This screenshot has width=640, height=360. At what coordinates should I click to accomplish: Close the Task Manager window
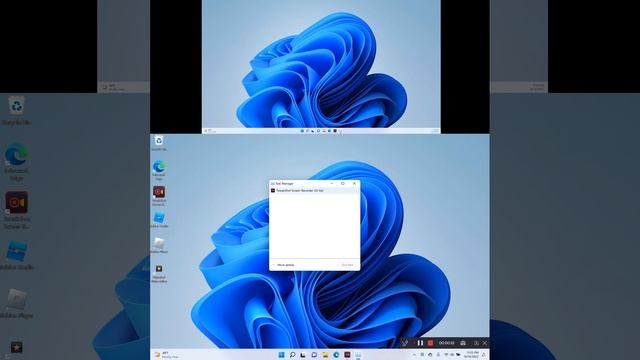pyautogui.click(x=354, y=184)
